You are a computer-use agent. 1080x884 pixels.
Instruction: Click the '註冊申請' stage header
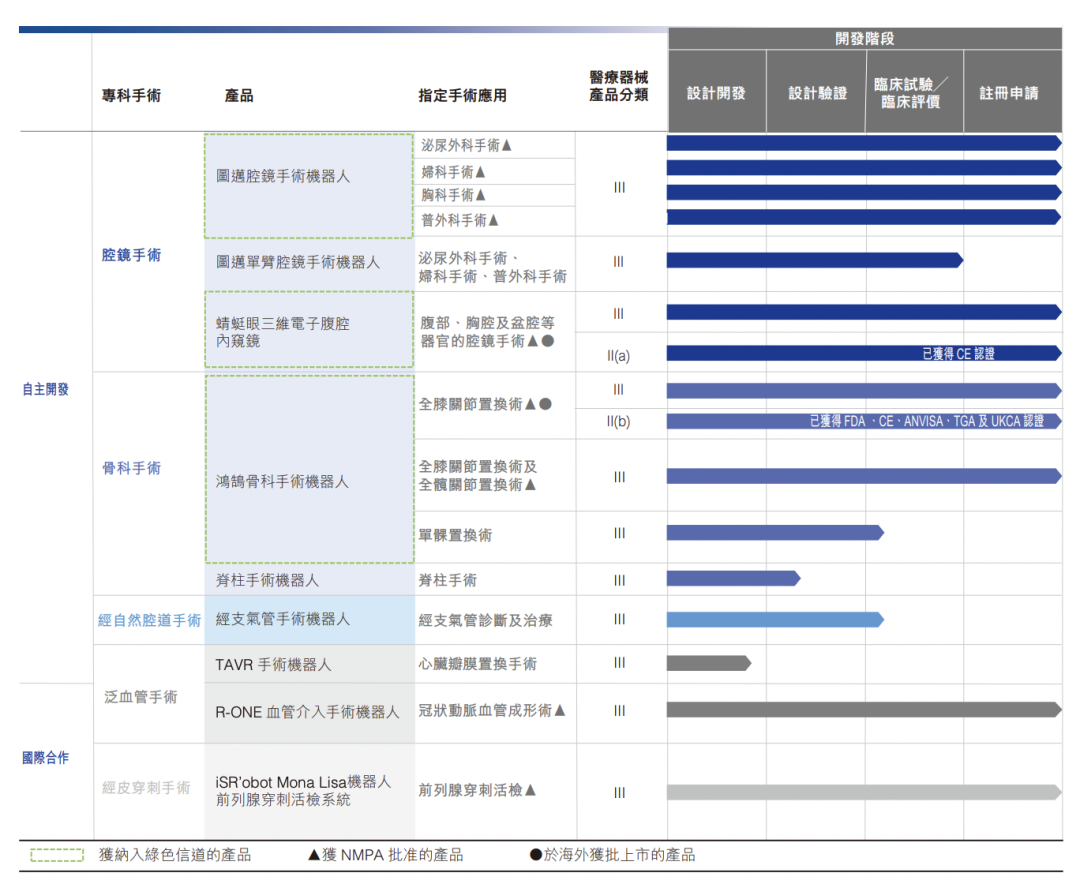1012,92
